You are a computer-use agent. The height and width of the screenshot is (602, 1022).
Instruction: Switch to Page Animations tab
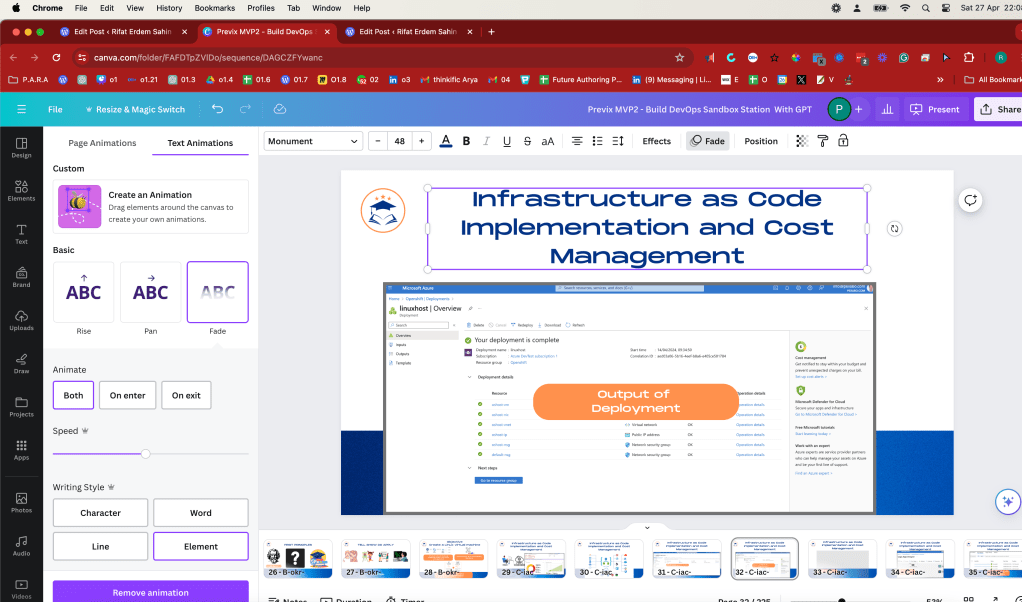(102, 143)
